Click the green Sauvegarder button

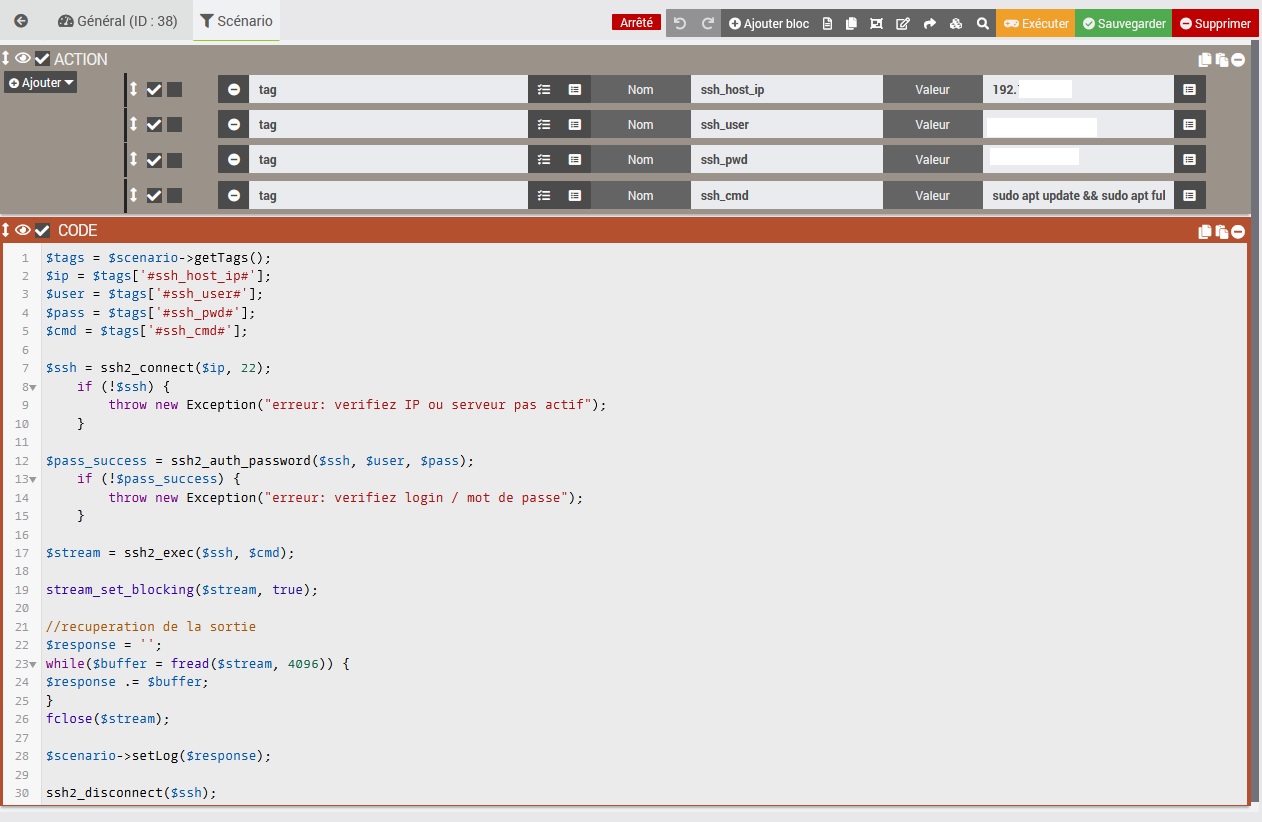point(1123,23)
